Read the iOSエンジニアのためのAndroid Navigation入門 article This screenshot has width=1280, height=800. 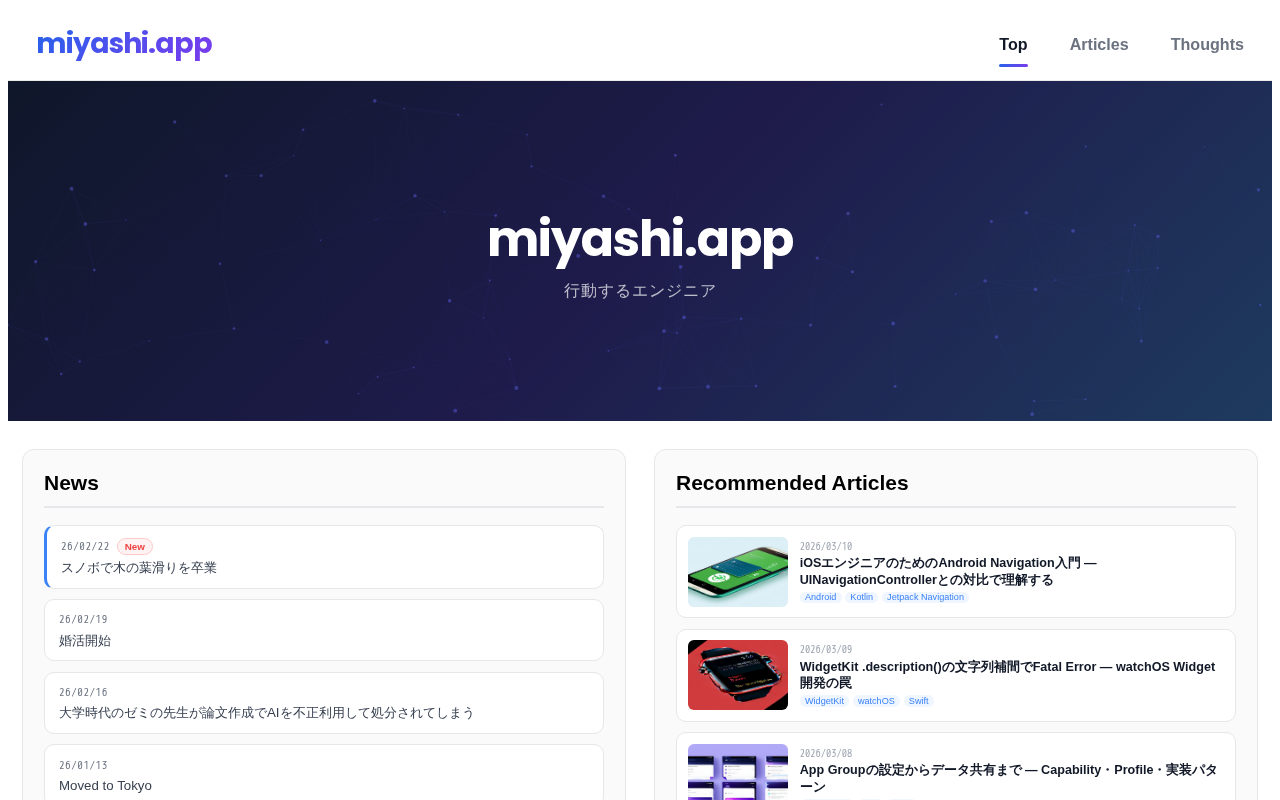[x=948, y=571]
